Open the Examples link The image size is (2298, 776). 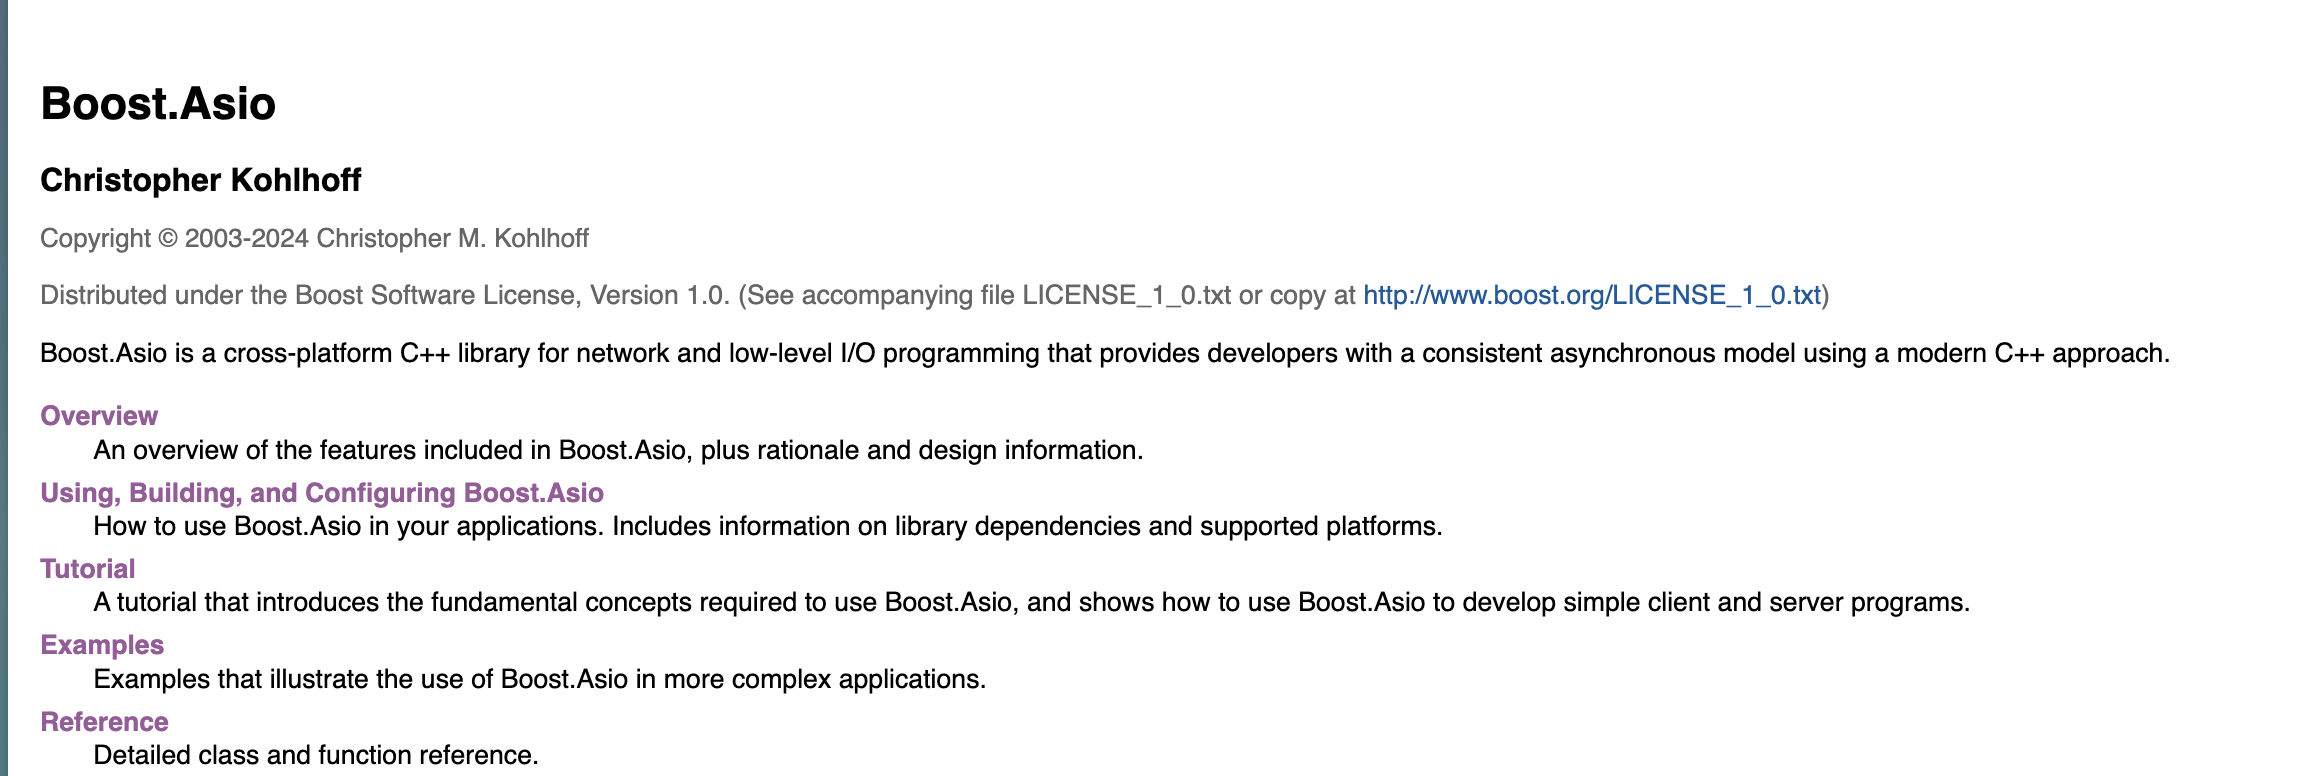click(102, 645)
